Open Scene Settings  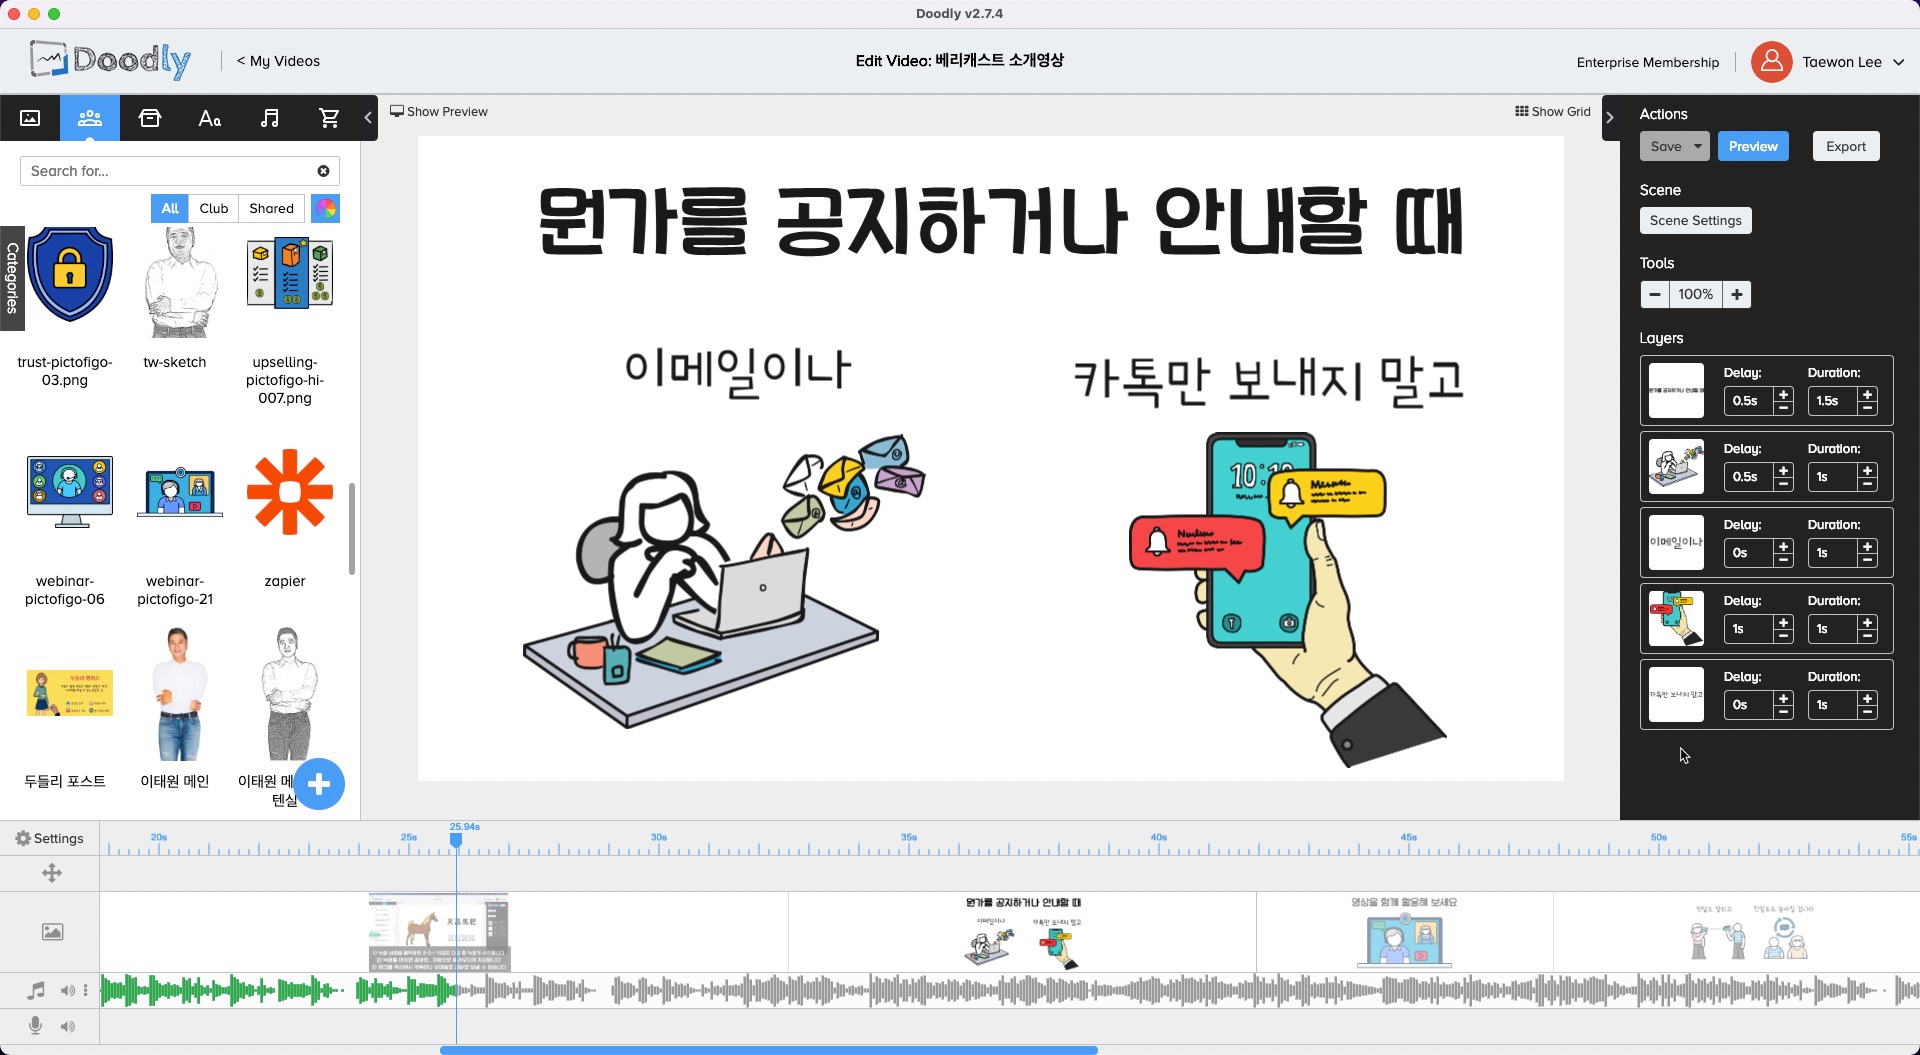point(1695,220)
